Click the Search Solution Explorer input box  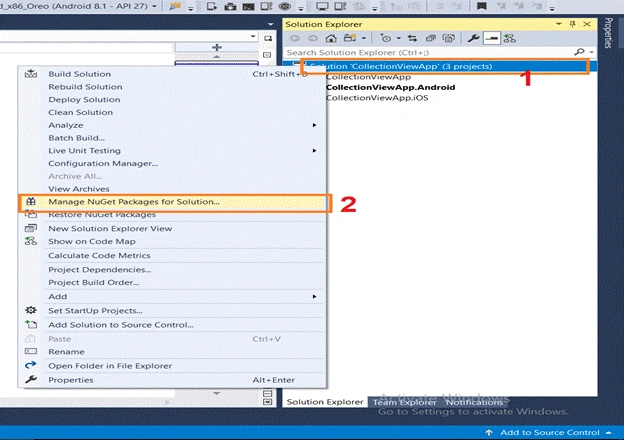(429, 53)
